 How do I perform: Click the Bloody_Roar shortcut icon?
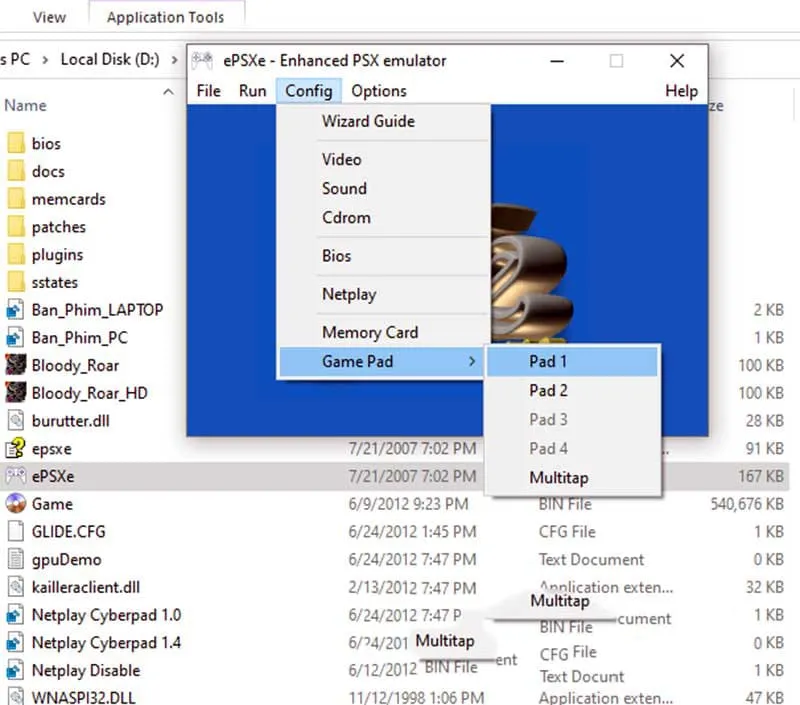pyautogui.click(x=15, y=365)
